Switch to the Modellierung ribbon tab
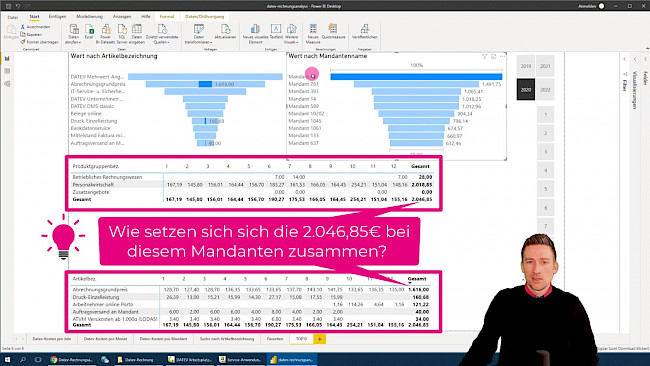This screenshot has height=366, width=650. click(90, 17)
